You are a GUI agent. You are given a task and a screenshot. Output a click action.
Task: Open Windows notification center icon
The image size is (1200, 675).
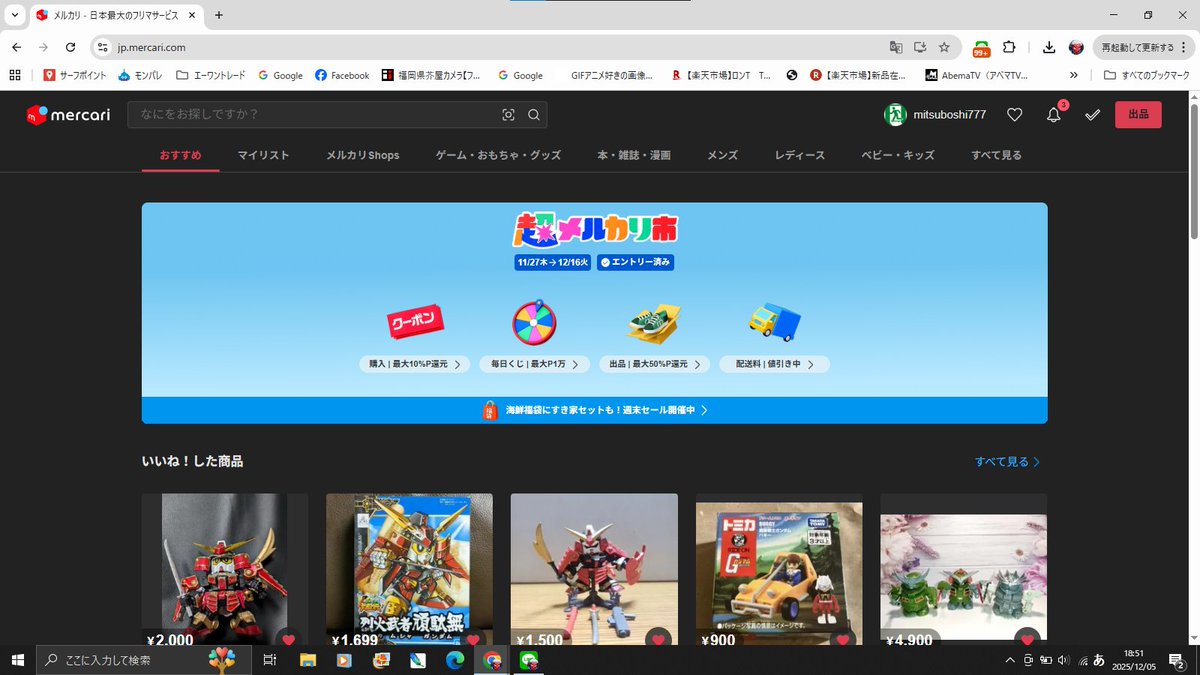(1177, 660)
